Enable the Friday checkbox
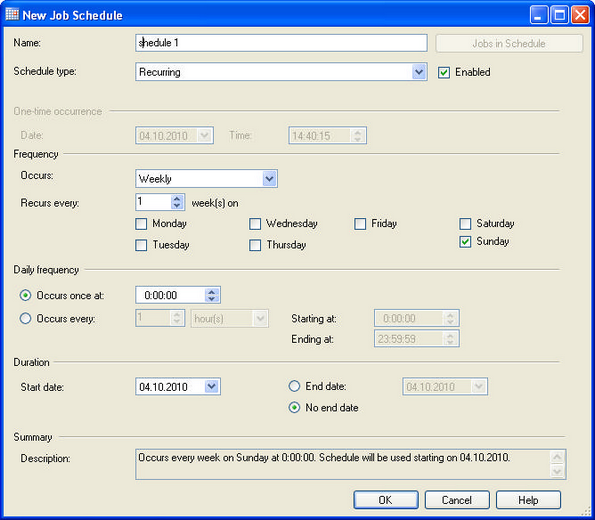 click(x=360, y=224)
